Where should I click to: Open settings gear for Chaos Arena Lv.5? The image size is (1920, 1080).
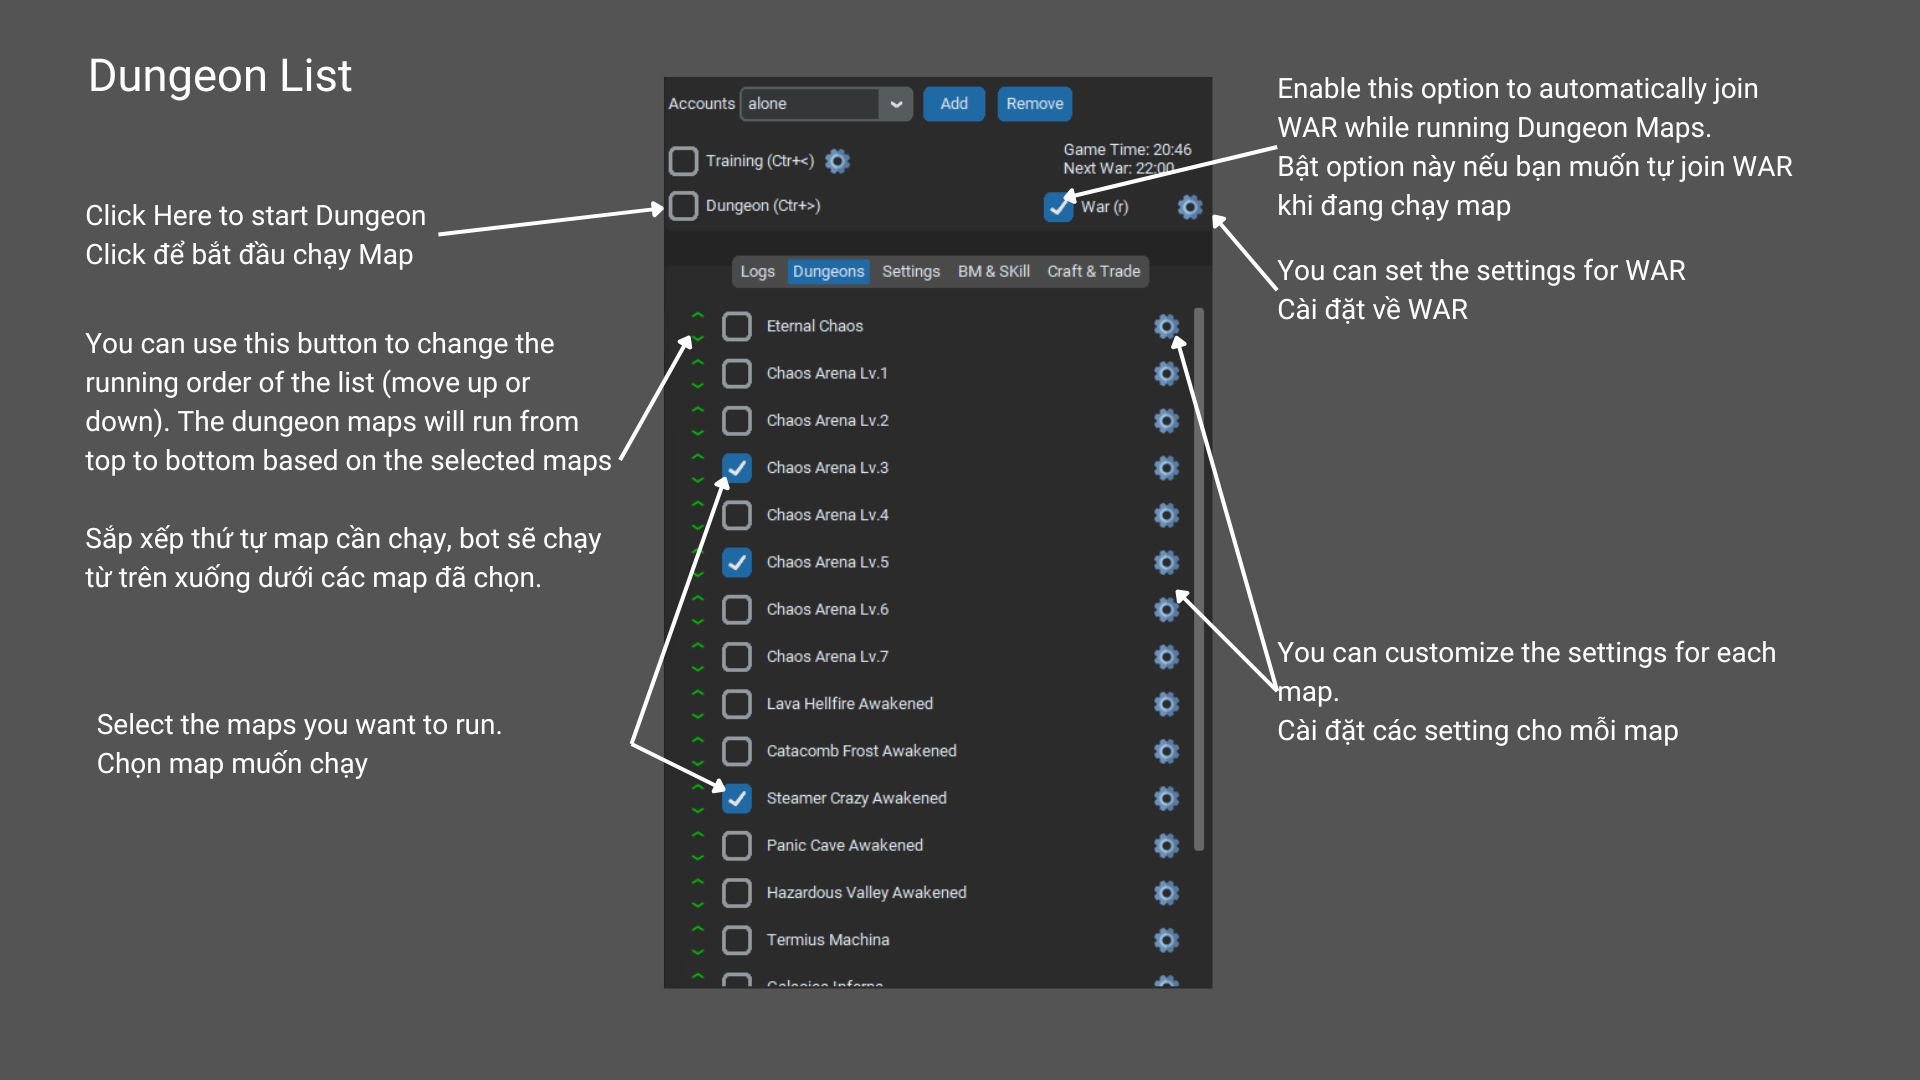click(x=1166, y=562)
